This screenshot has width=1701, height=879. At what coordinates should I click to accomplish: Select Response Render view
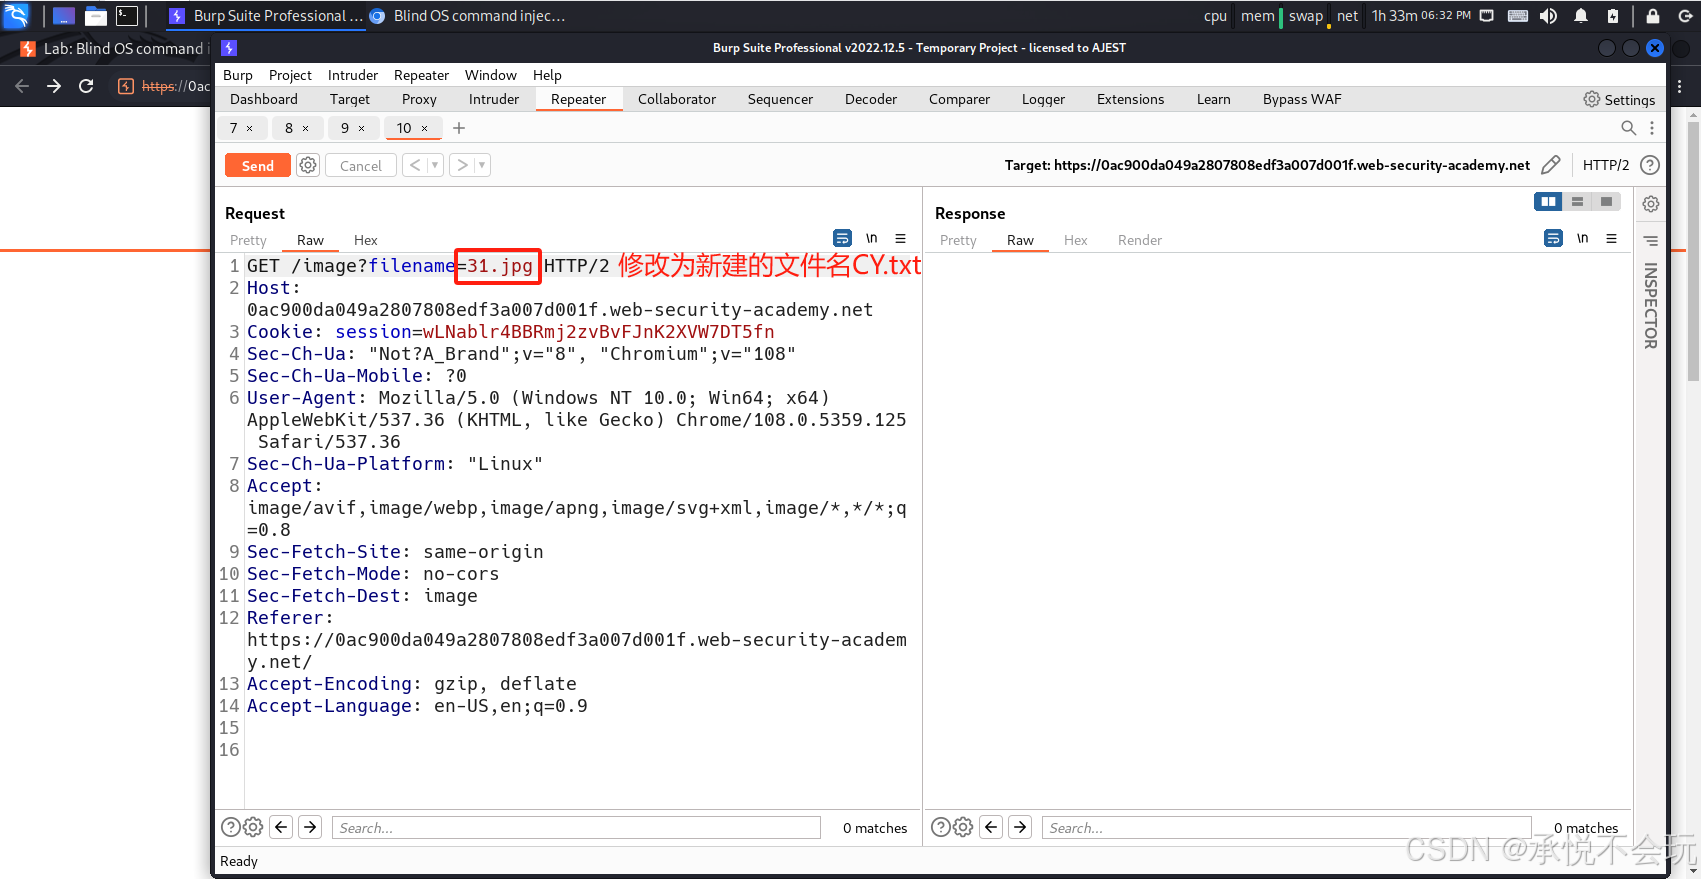[1140, 240]
